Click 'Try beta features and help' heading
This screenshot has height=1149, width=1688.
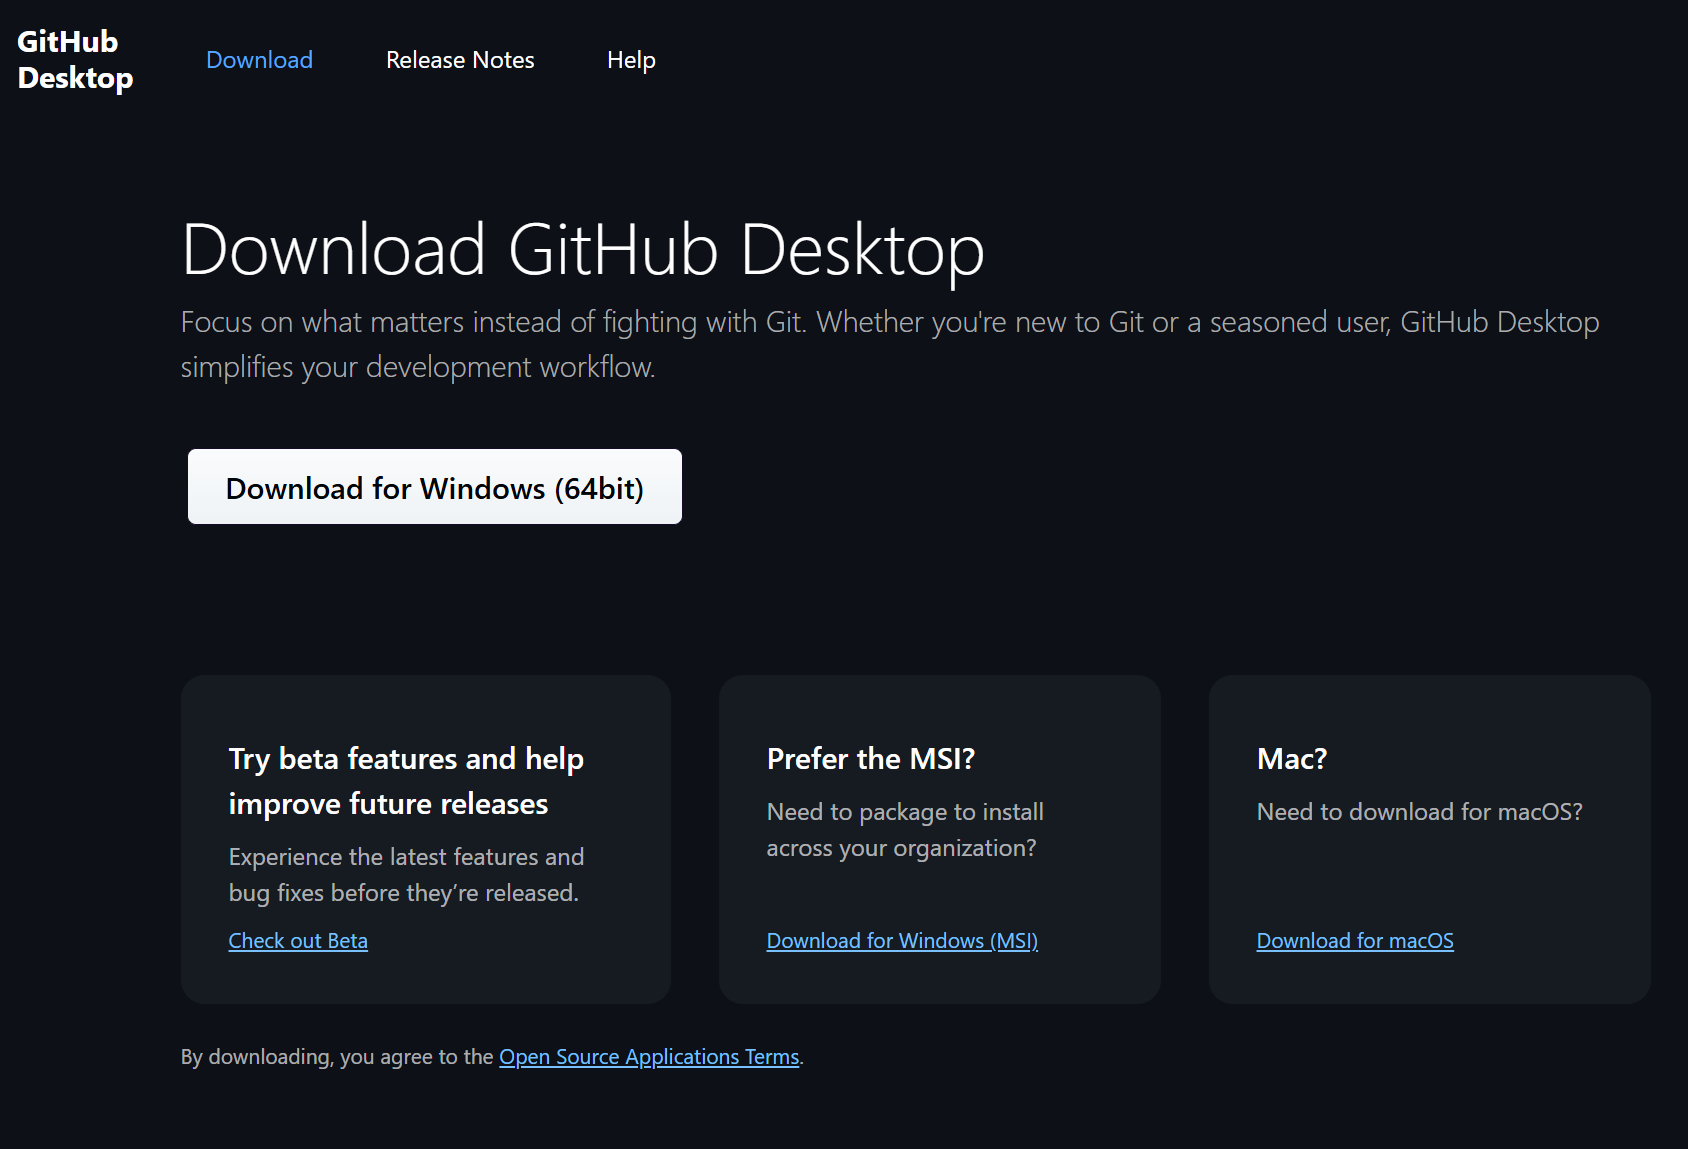pyautogui.click(x=406, y=781)
